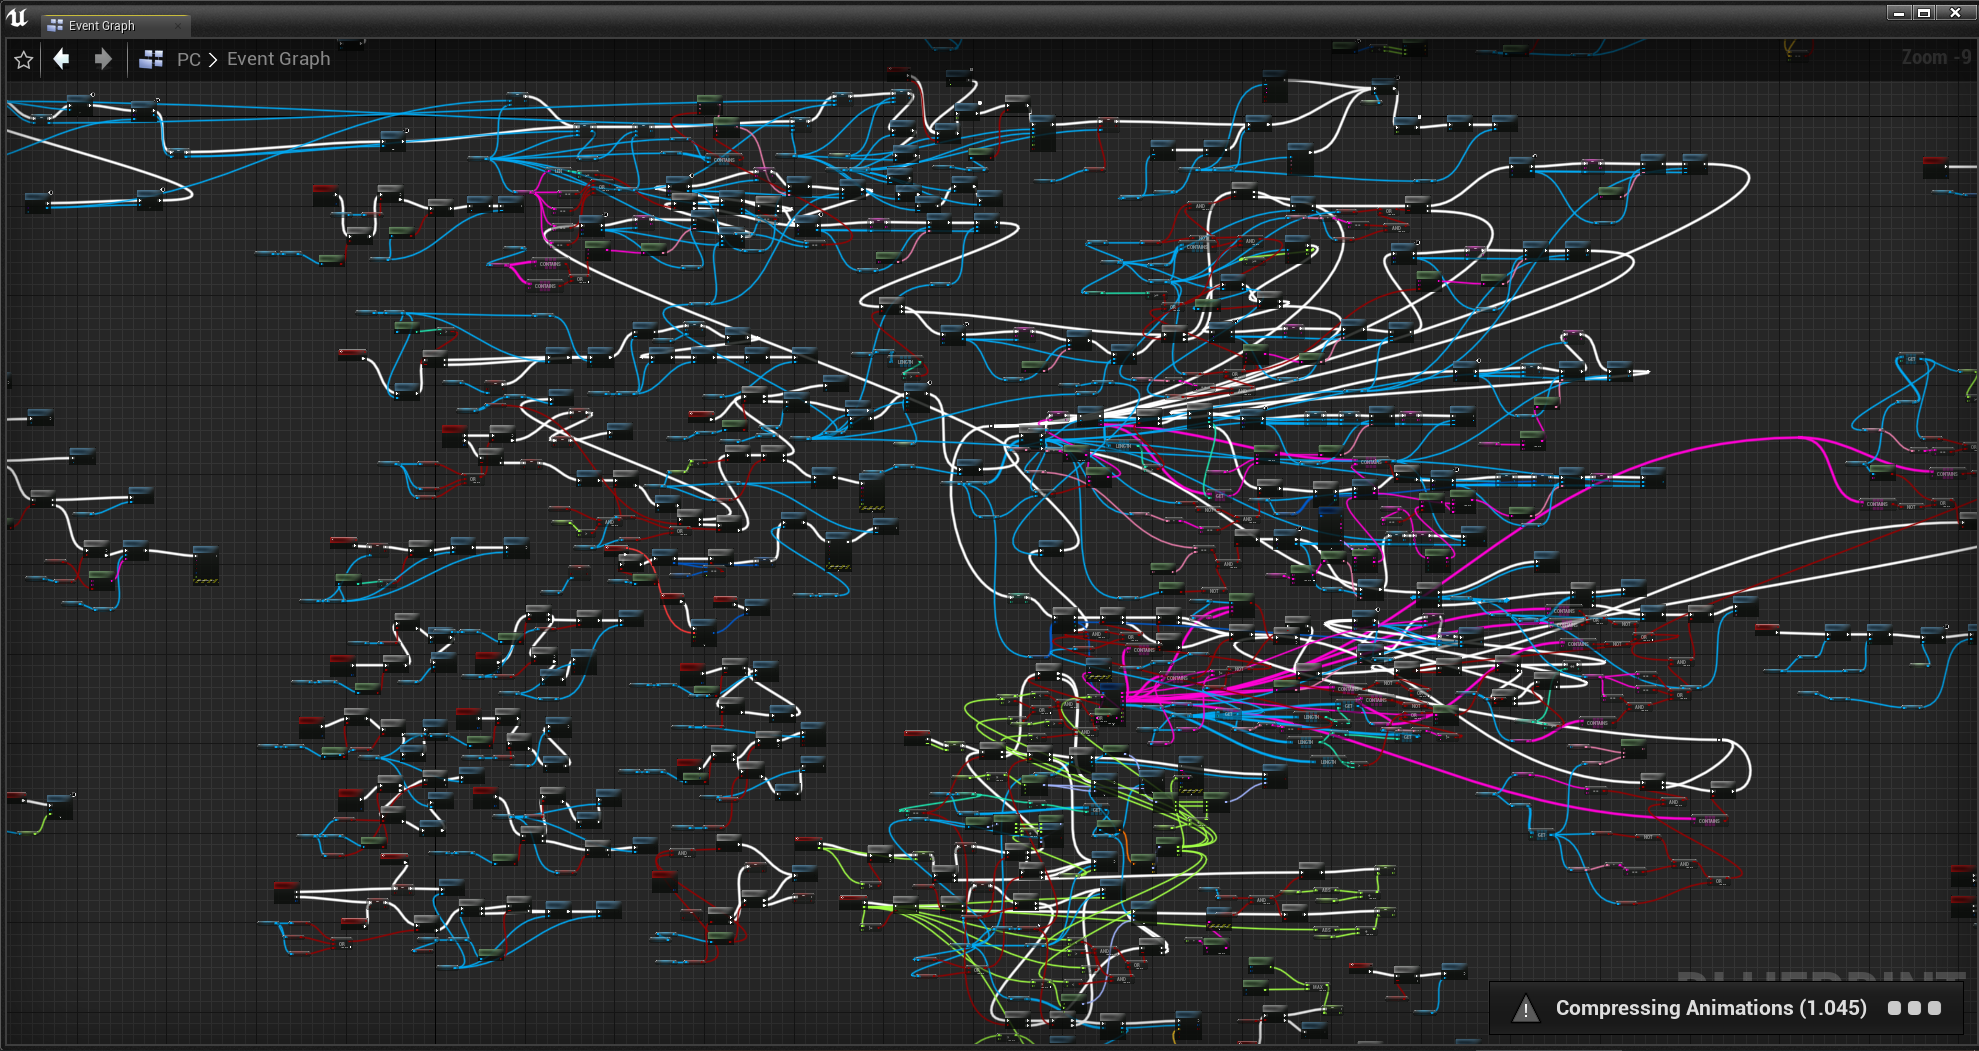
Task: Click the blueprint graph icon beside PC
Action: 151,59
